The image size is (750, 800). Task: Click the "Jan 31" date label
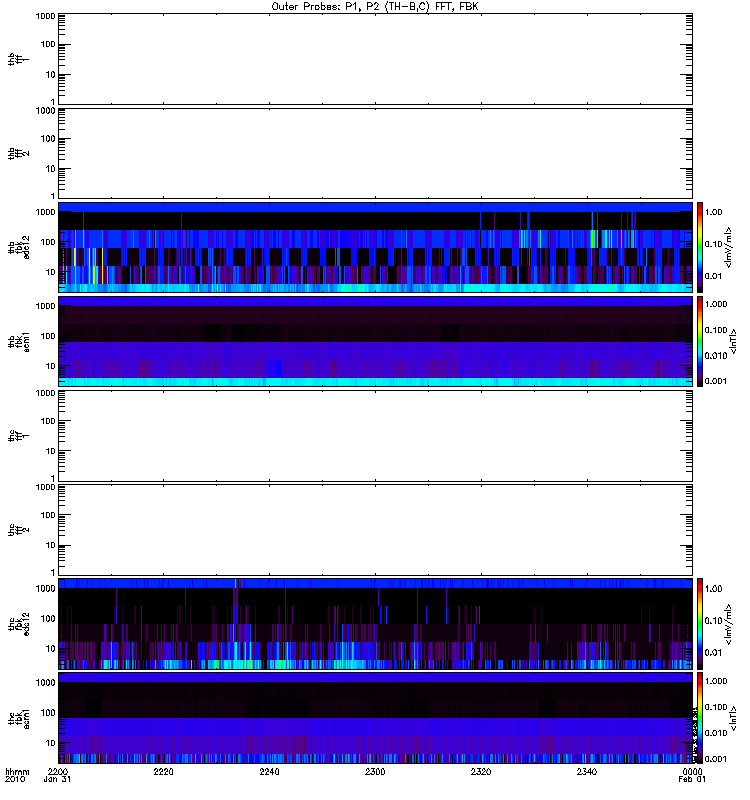click(57, 779)
